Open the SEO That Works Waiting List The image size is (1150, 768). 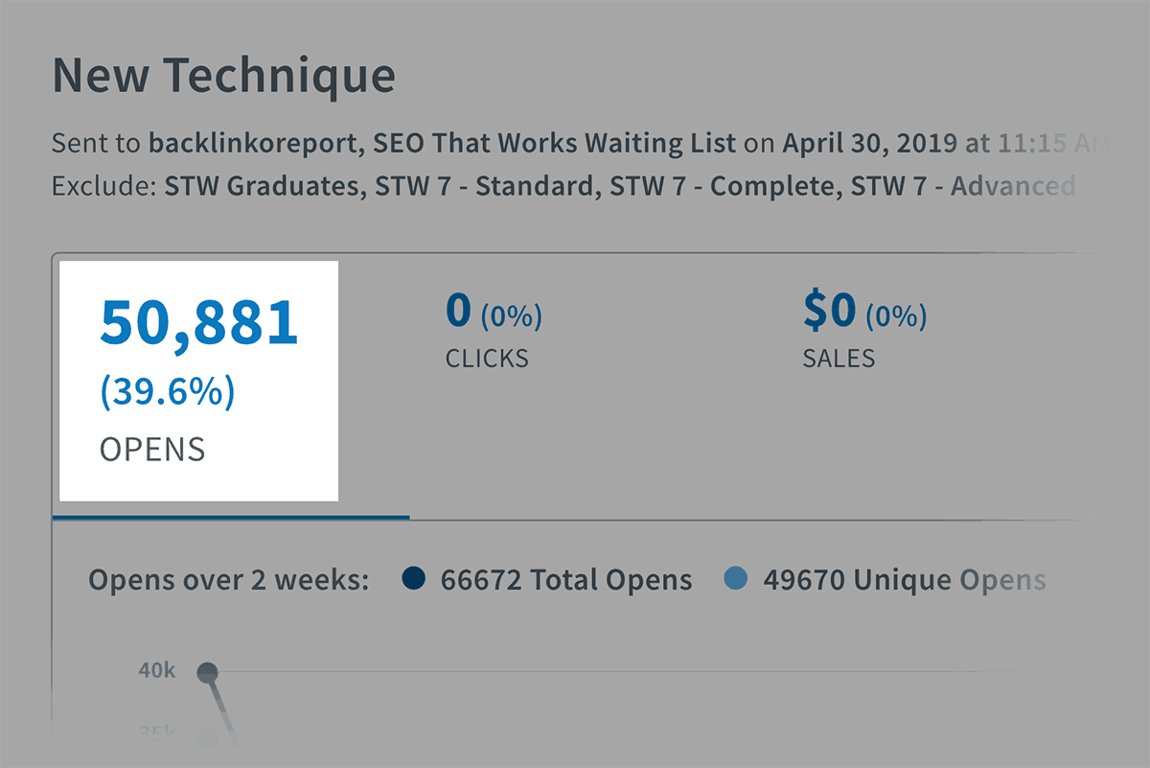coord(554,143)
